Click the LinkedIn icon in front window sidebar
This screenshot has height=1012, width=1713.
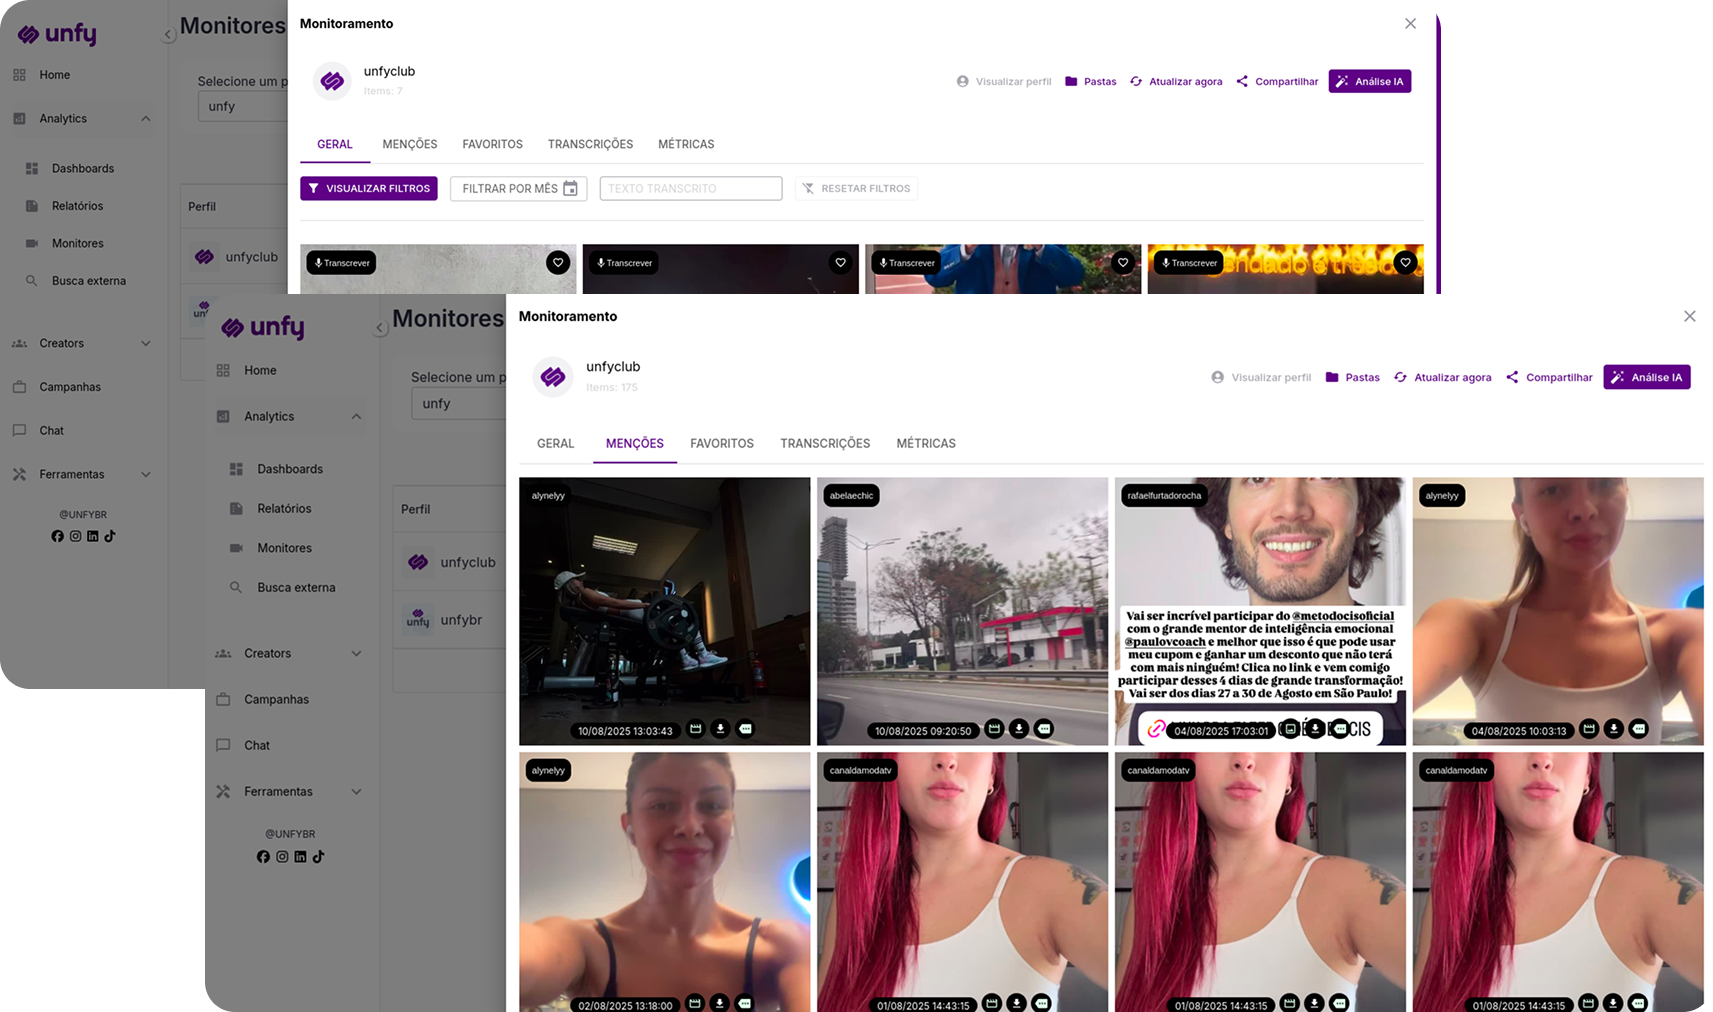pos(300,857)
